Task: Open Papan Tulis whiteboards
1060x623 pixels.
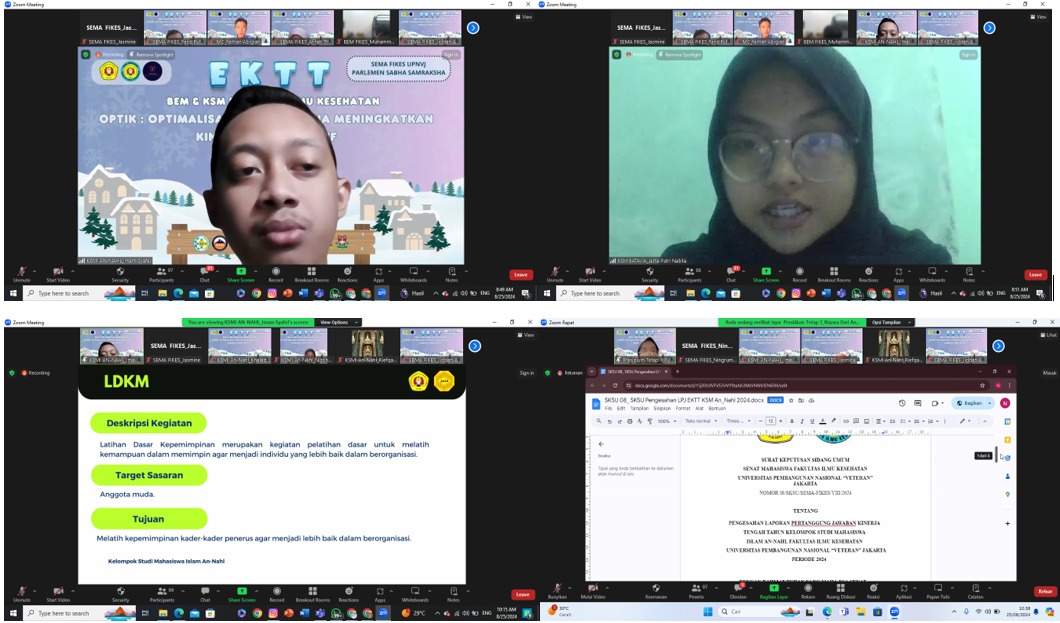Action: click(x=939, y=589)
